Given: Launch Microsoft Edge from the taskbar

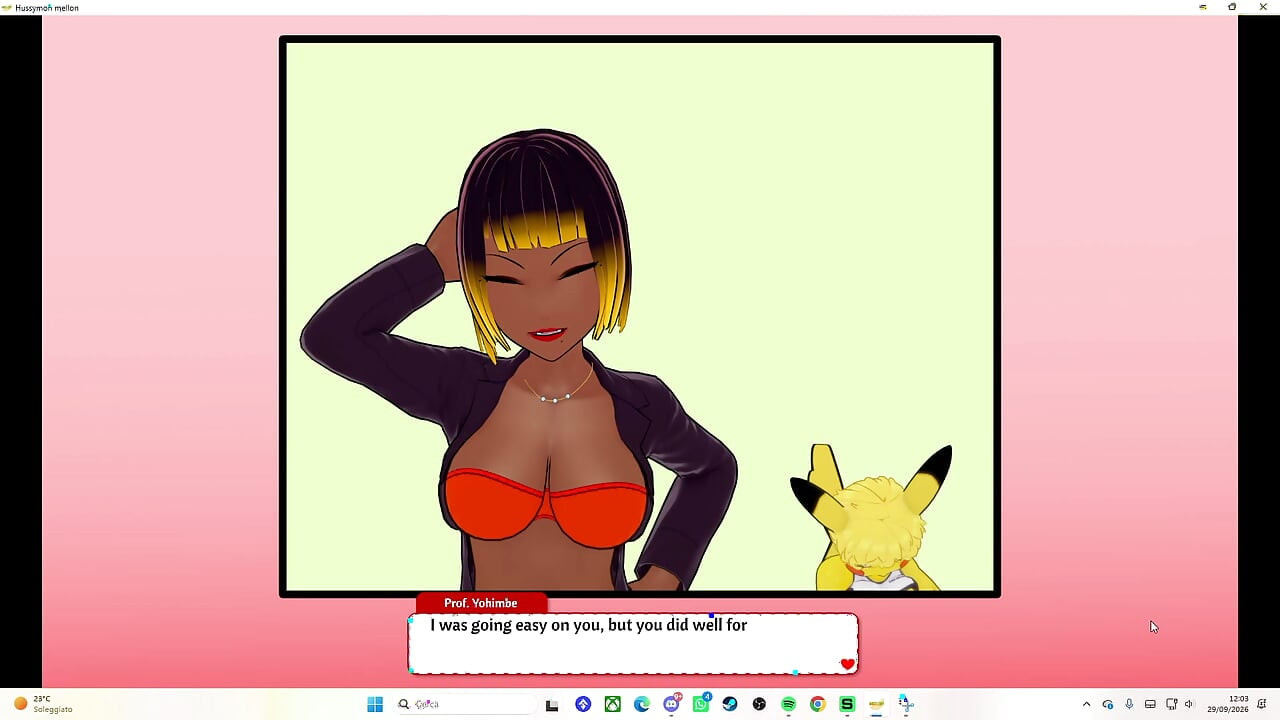Looking at the screenshot, I should (x=642, y=704).
